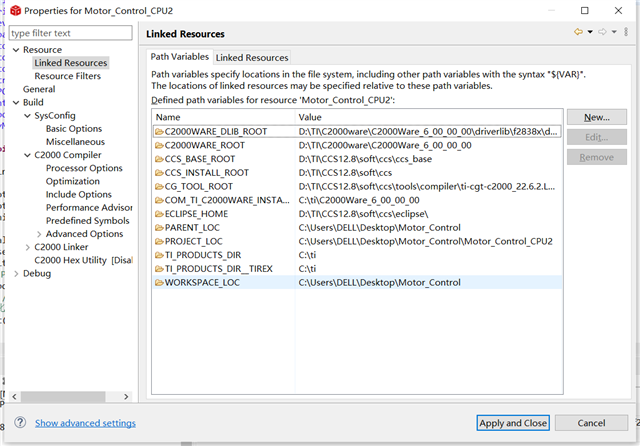Click the back navigation arrow icon
The height and width of the screenshot is (446, 640).
pos(578,33)
